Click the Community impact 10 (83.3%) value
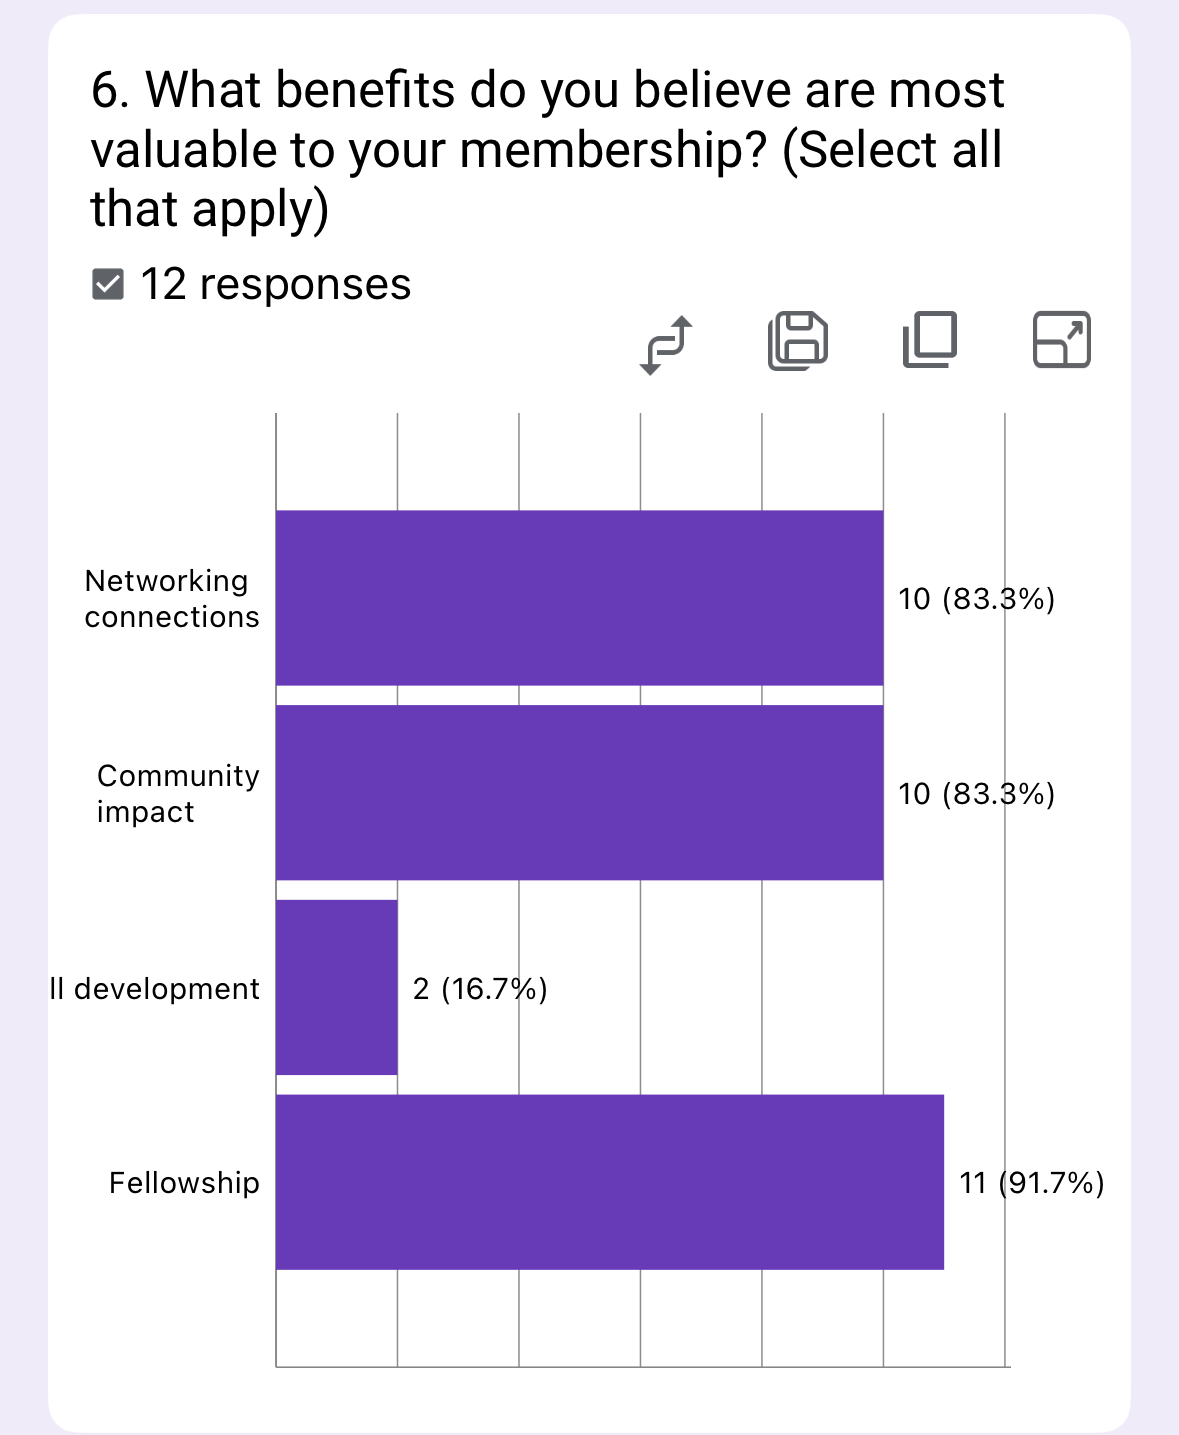Image resolution: width=1179 pixels, height=1435 pixels. (x=976, y=794)
